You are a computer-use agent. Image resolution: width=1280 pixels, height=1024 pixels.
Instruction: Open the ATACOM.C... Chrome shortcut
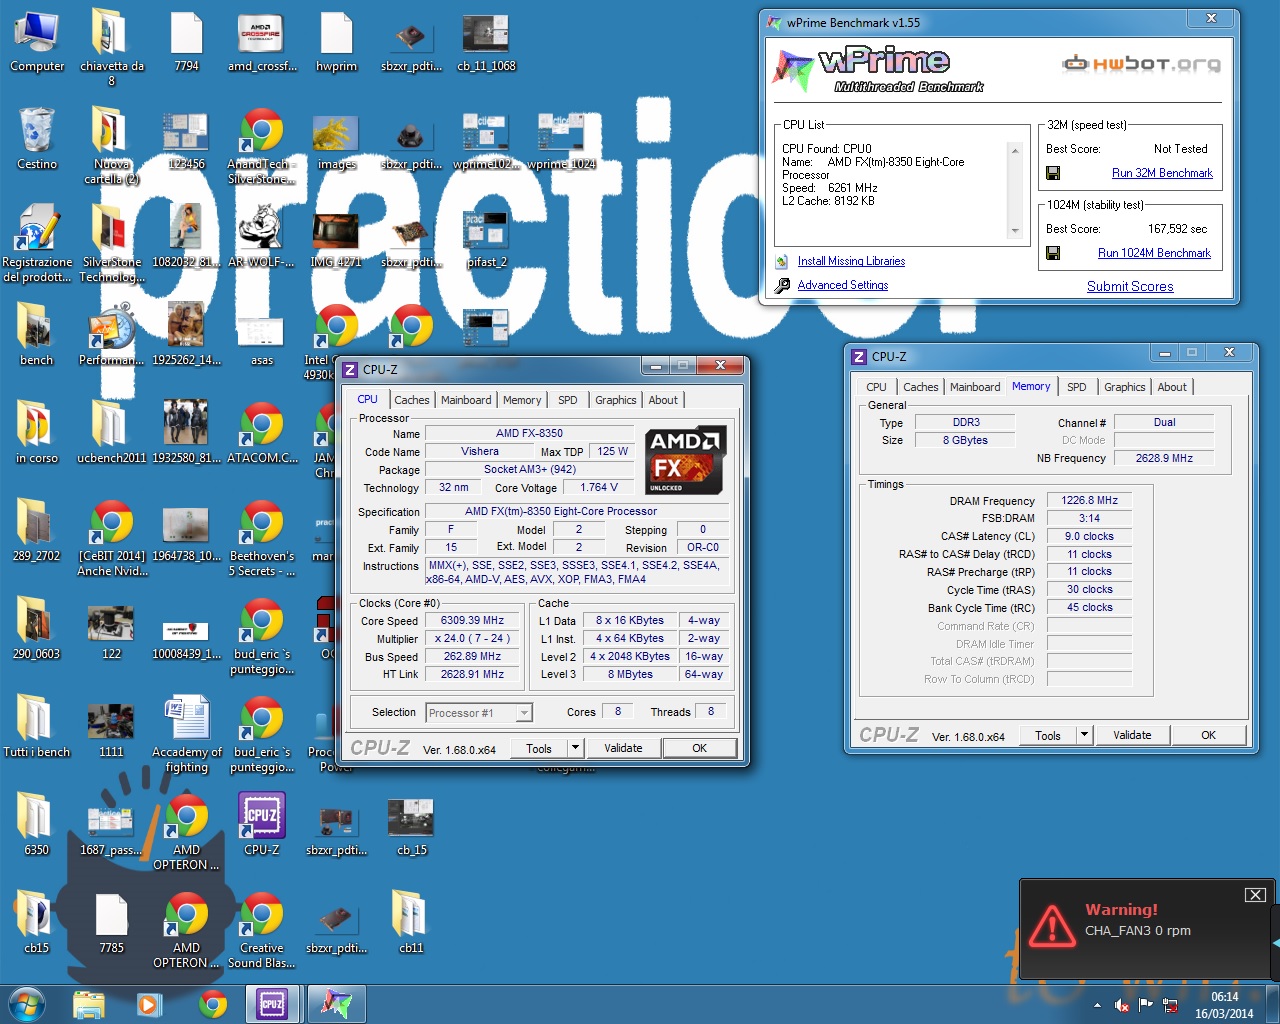pyautogui.click(x=261, y=433)
